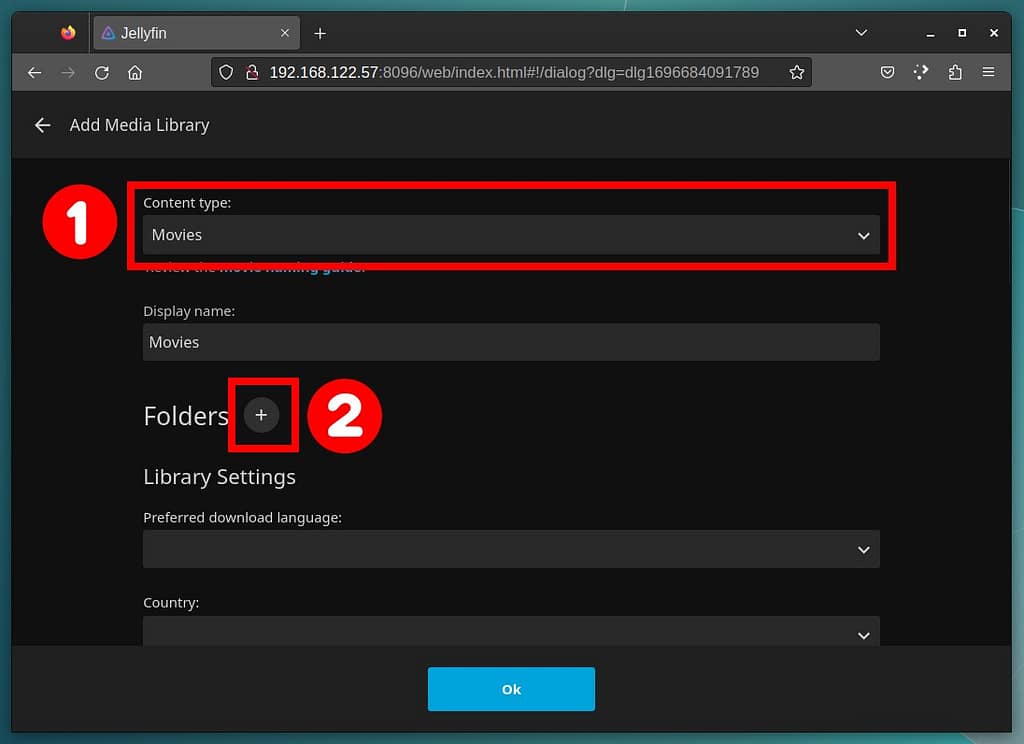Open the Firefox hamburger application menu

988,73
